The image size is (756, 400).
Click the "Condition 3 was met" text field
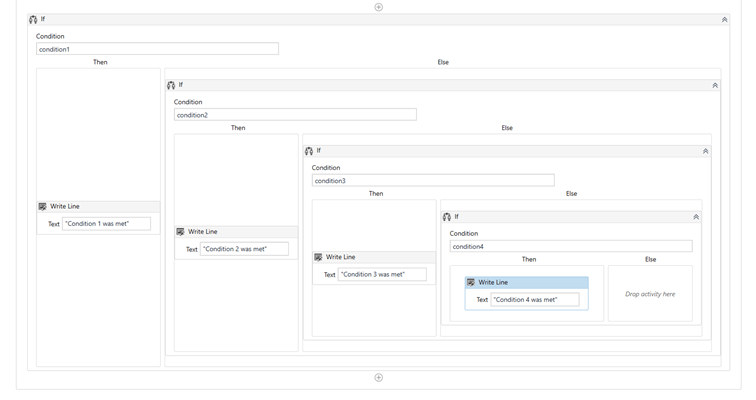[x=382, y=274]
